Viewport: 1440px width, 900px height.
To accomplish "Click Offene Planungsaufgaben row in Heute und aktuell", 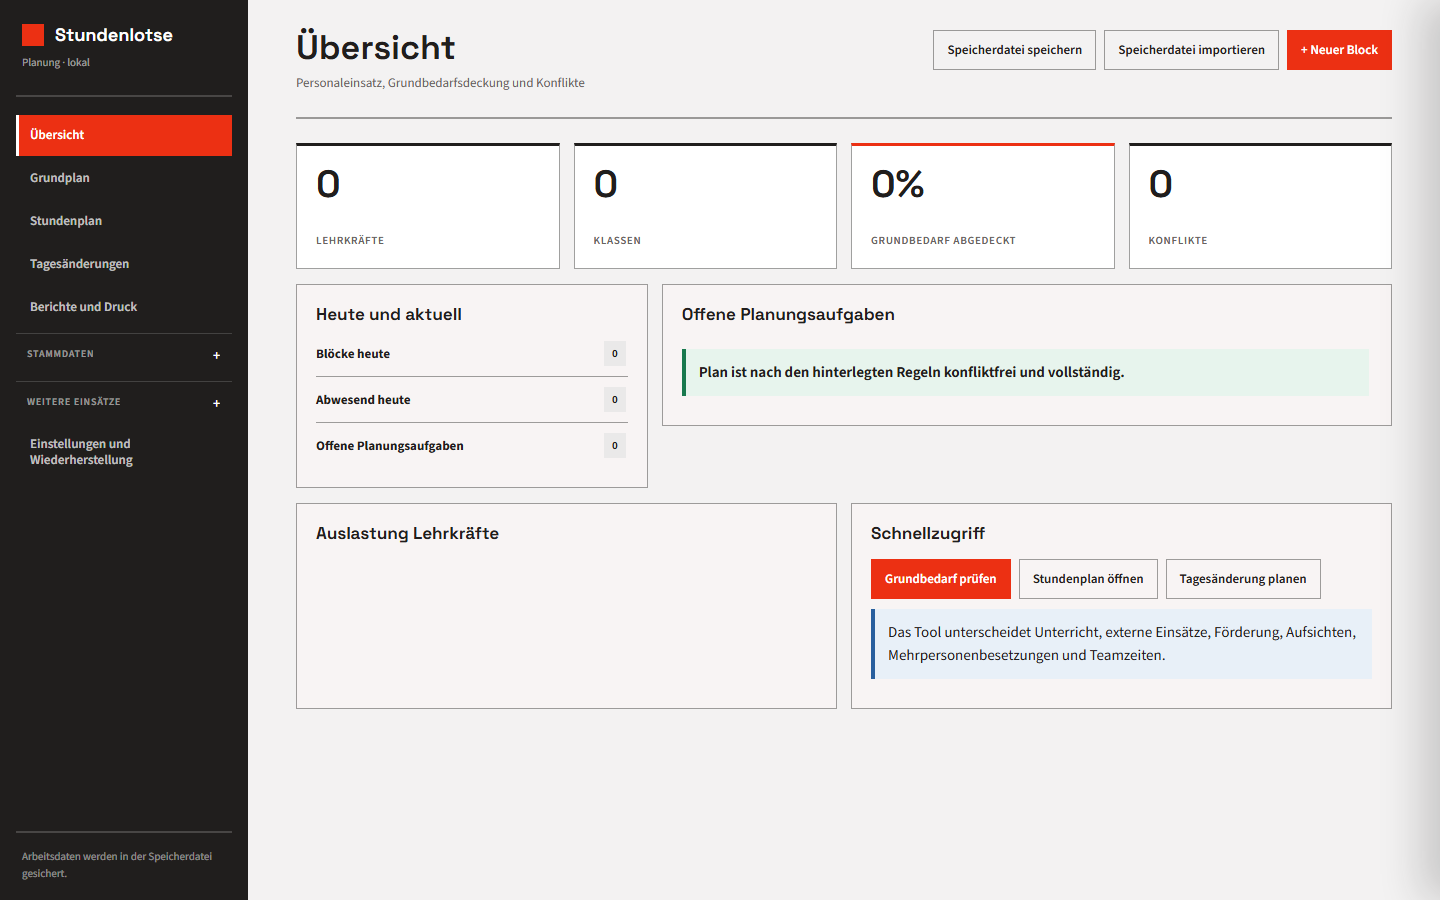I will pyautogui.click(x=471, y=446).
